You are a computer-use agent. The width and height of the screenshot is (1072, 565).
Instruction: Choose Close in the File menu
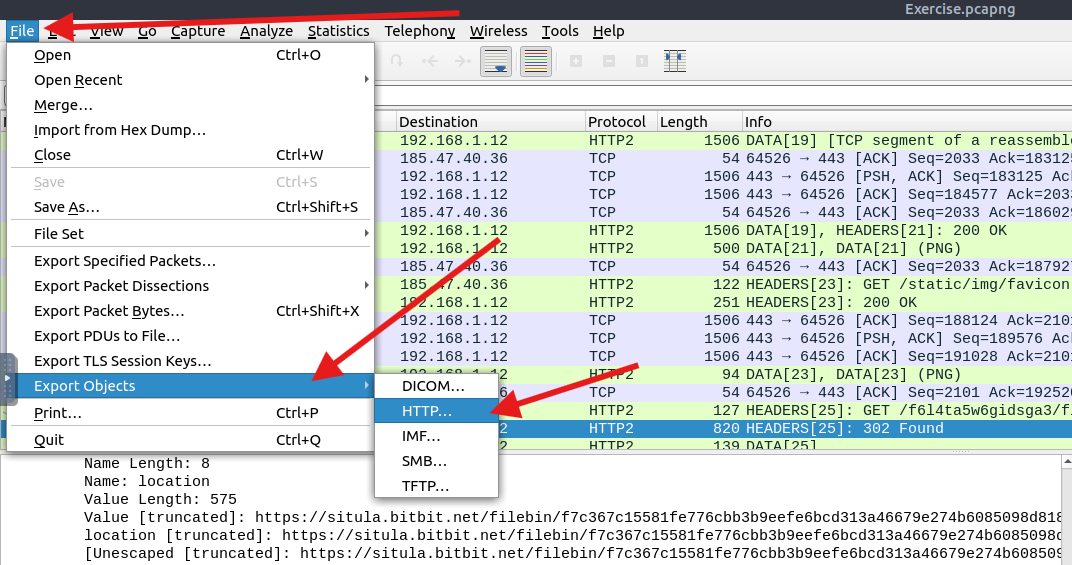pos(191,155)
